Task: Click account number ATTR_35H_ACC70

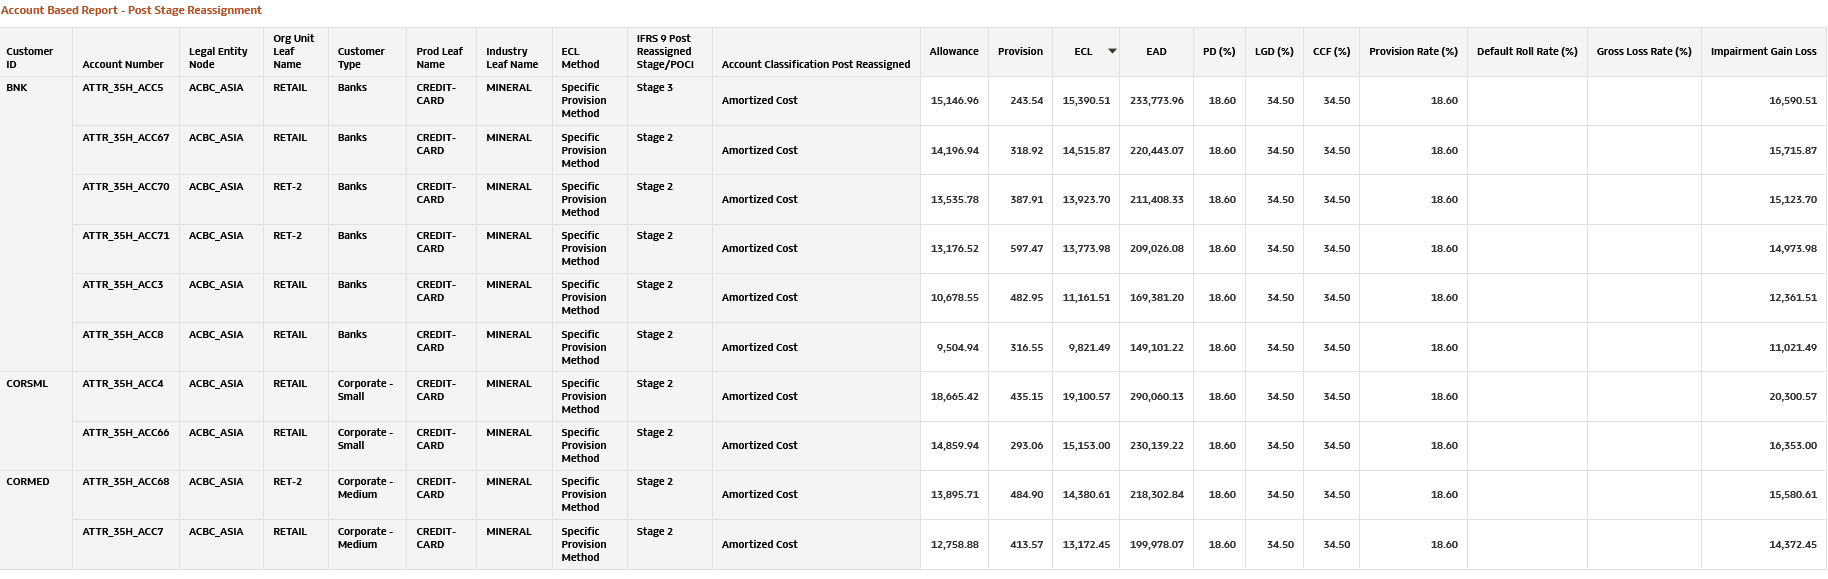Action: coord(126,187)
